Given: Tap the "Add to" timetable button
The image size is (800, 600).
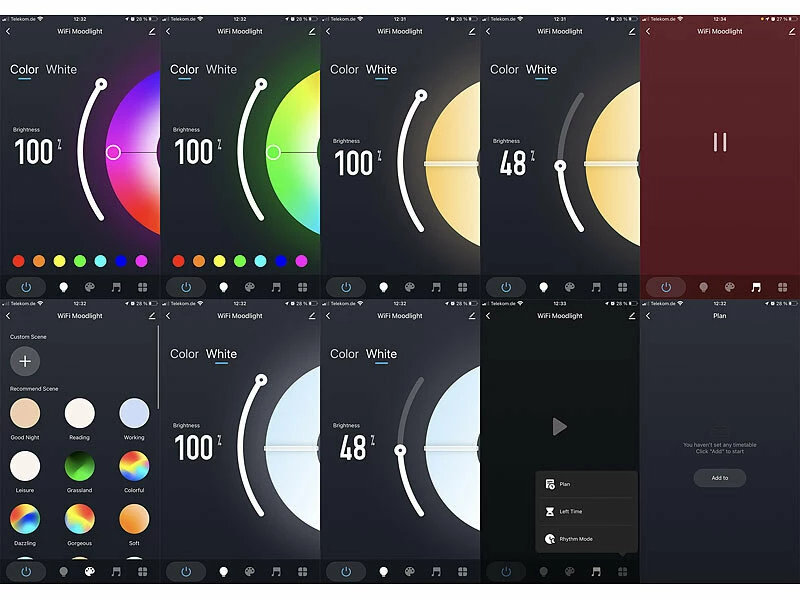Looking at the screenshot, I should 720,478.
